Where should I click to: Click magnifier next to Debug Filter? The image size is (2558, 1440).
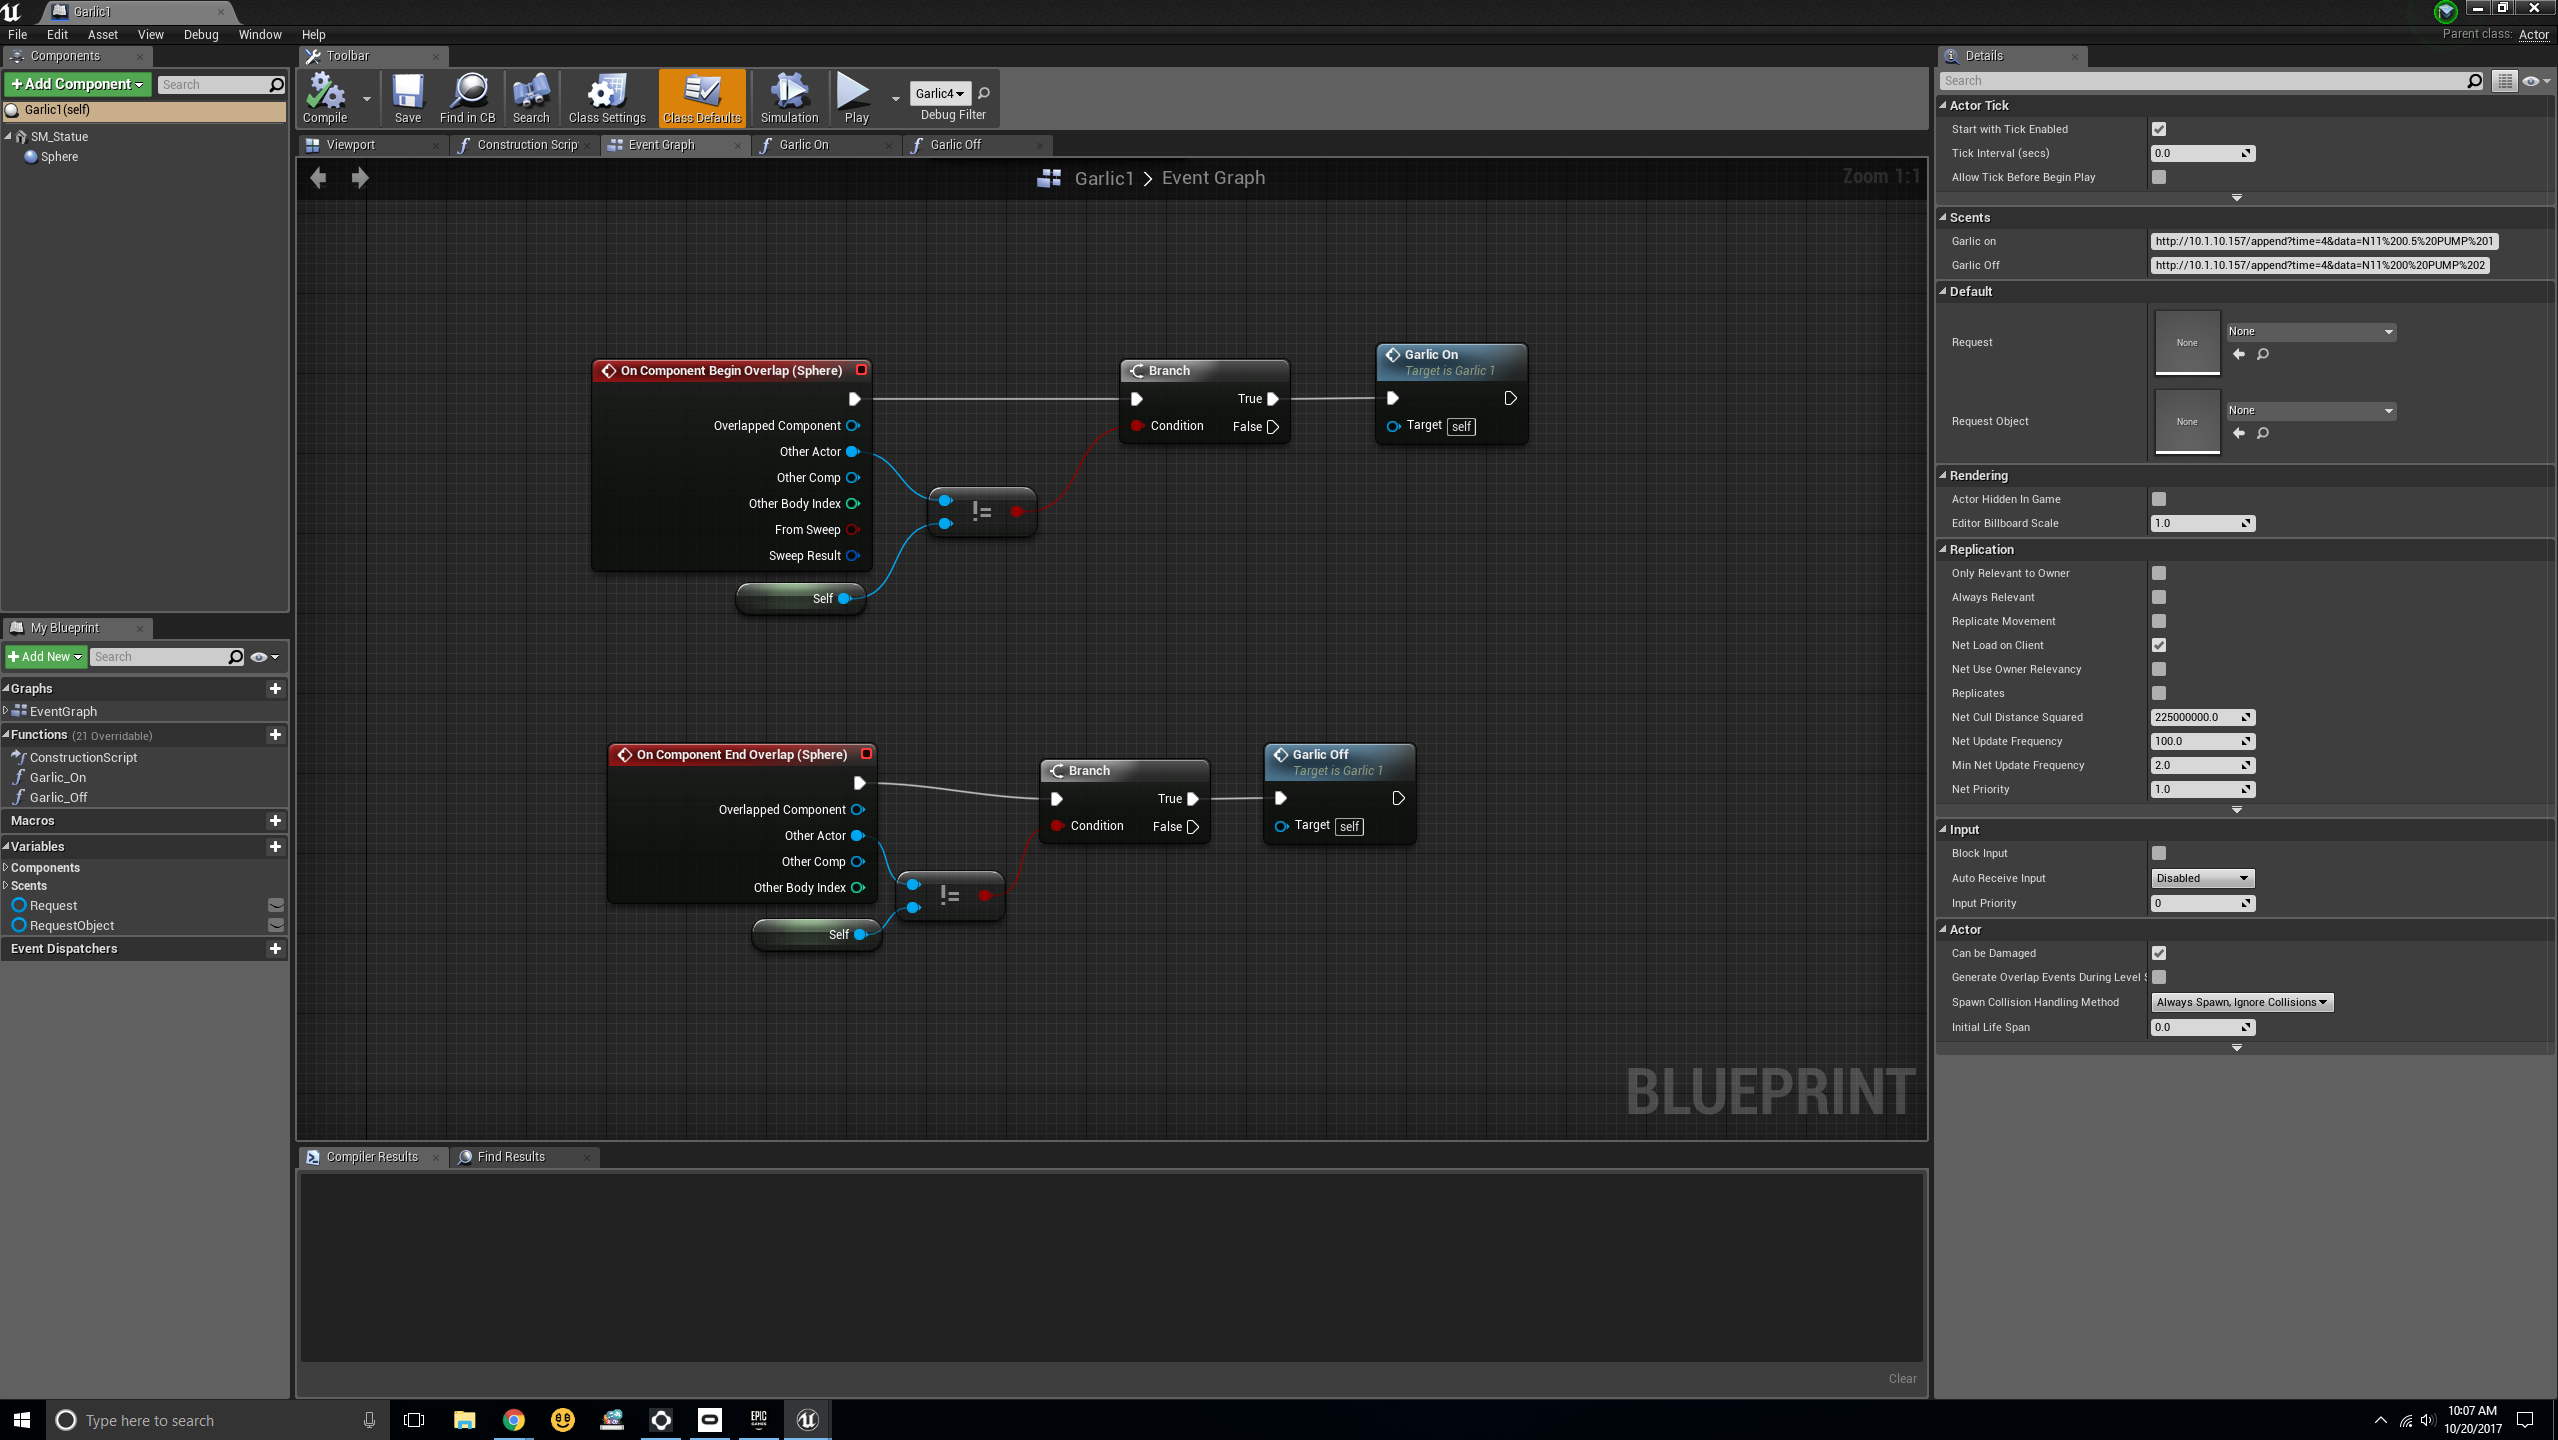[984, 93]
